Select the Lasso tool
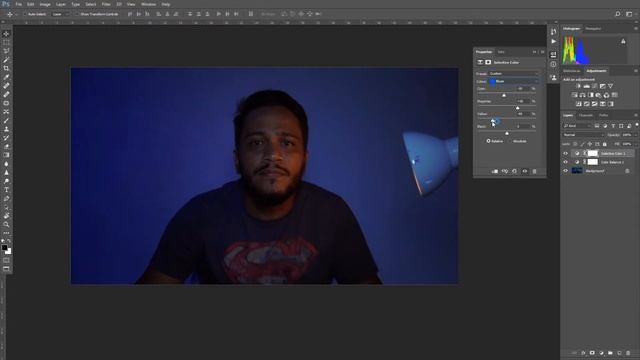640x360 pixels. (x=6, y=51)
